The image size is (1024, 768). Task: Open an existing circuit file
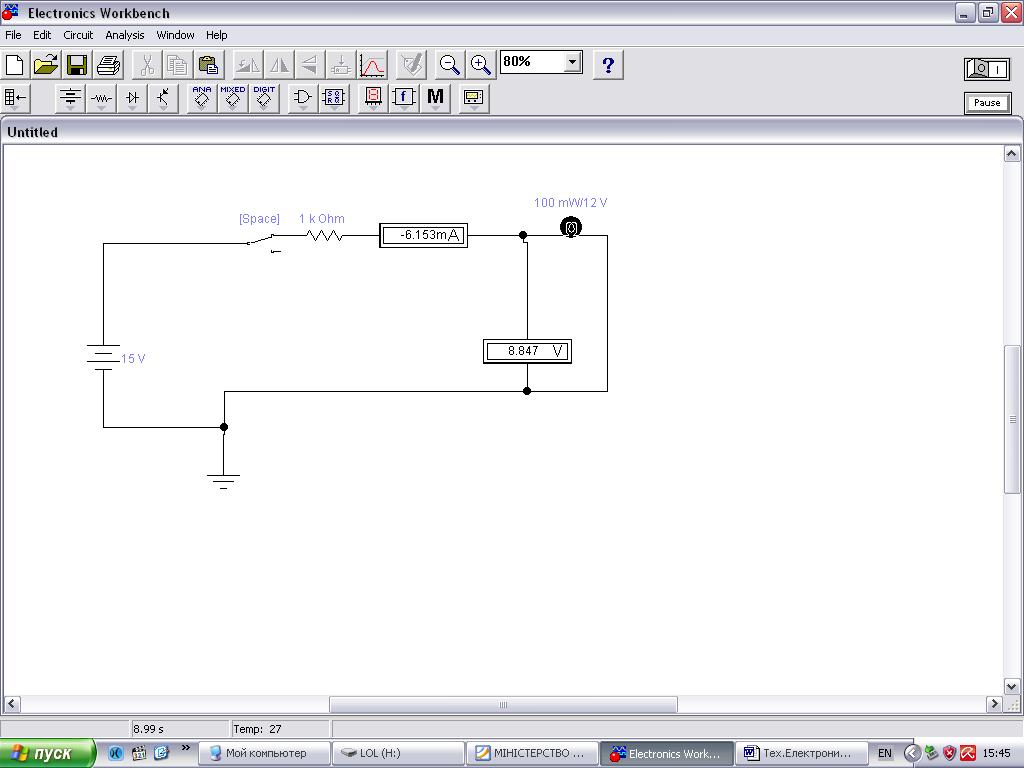(46, 65)
